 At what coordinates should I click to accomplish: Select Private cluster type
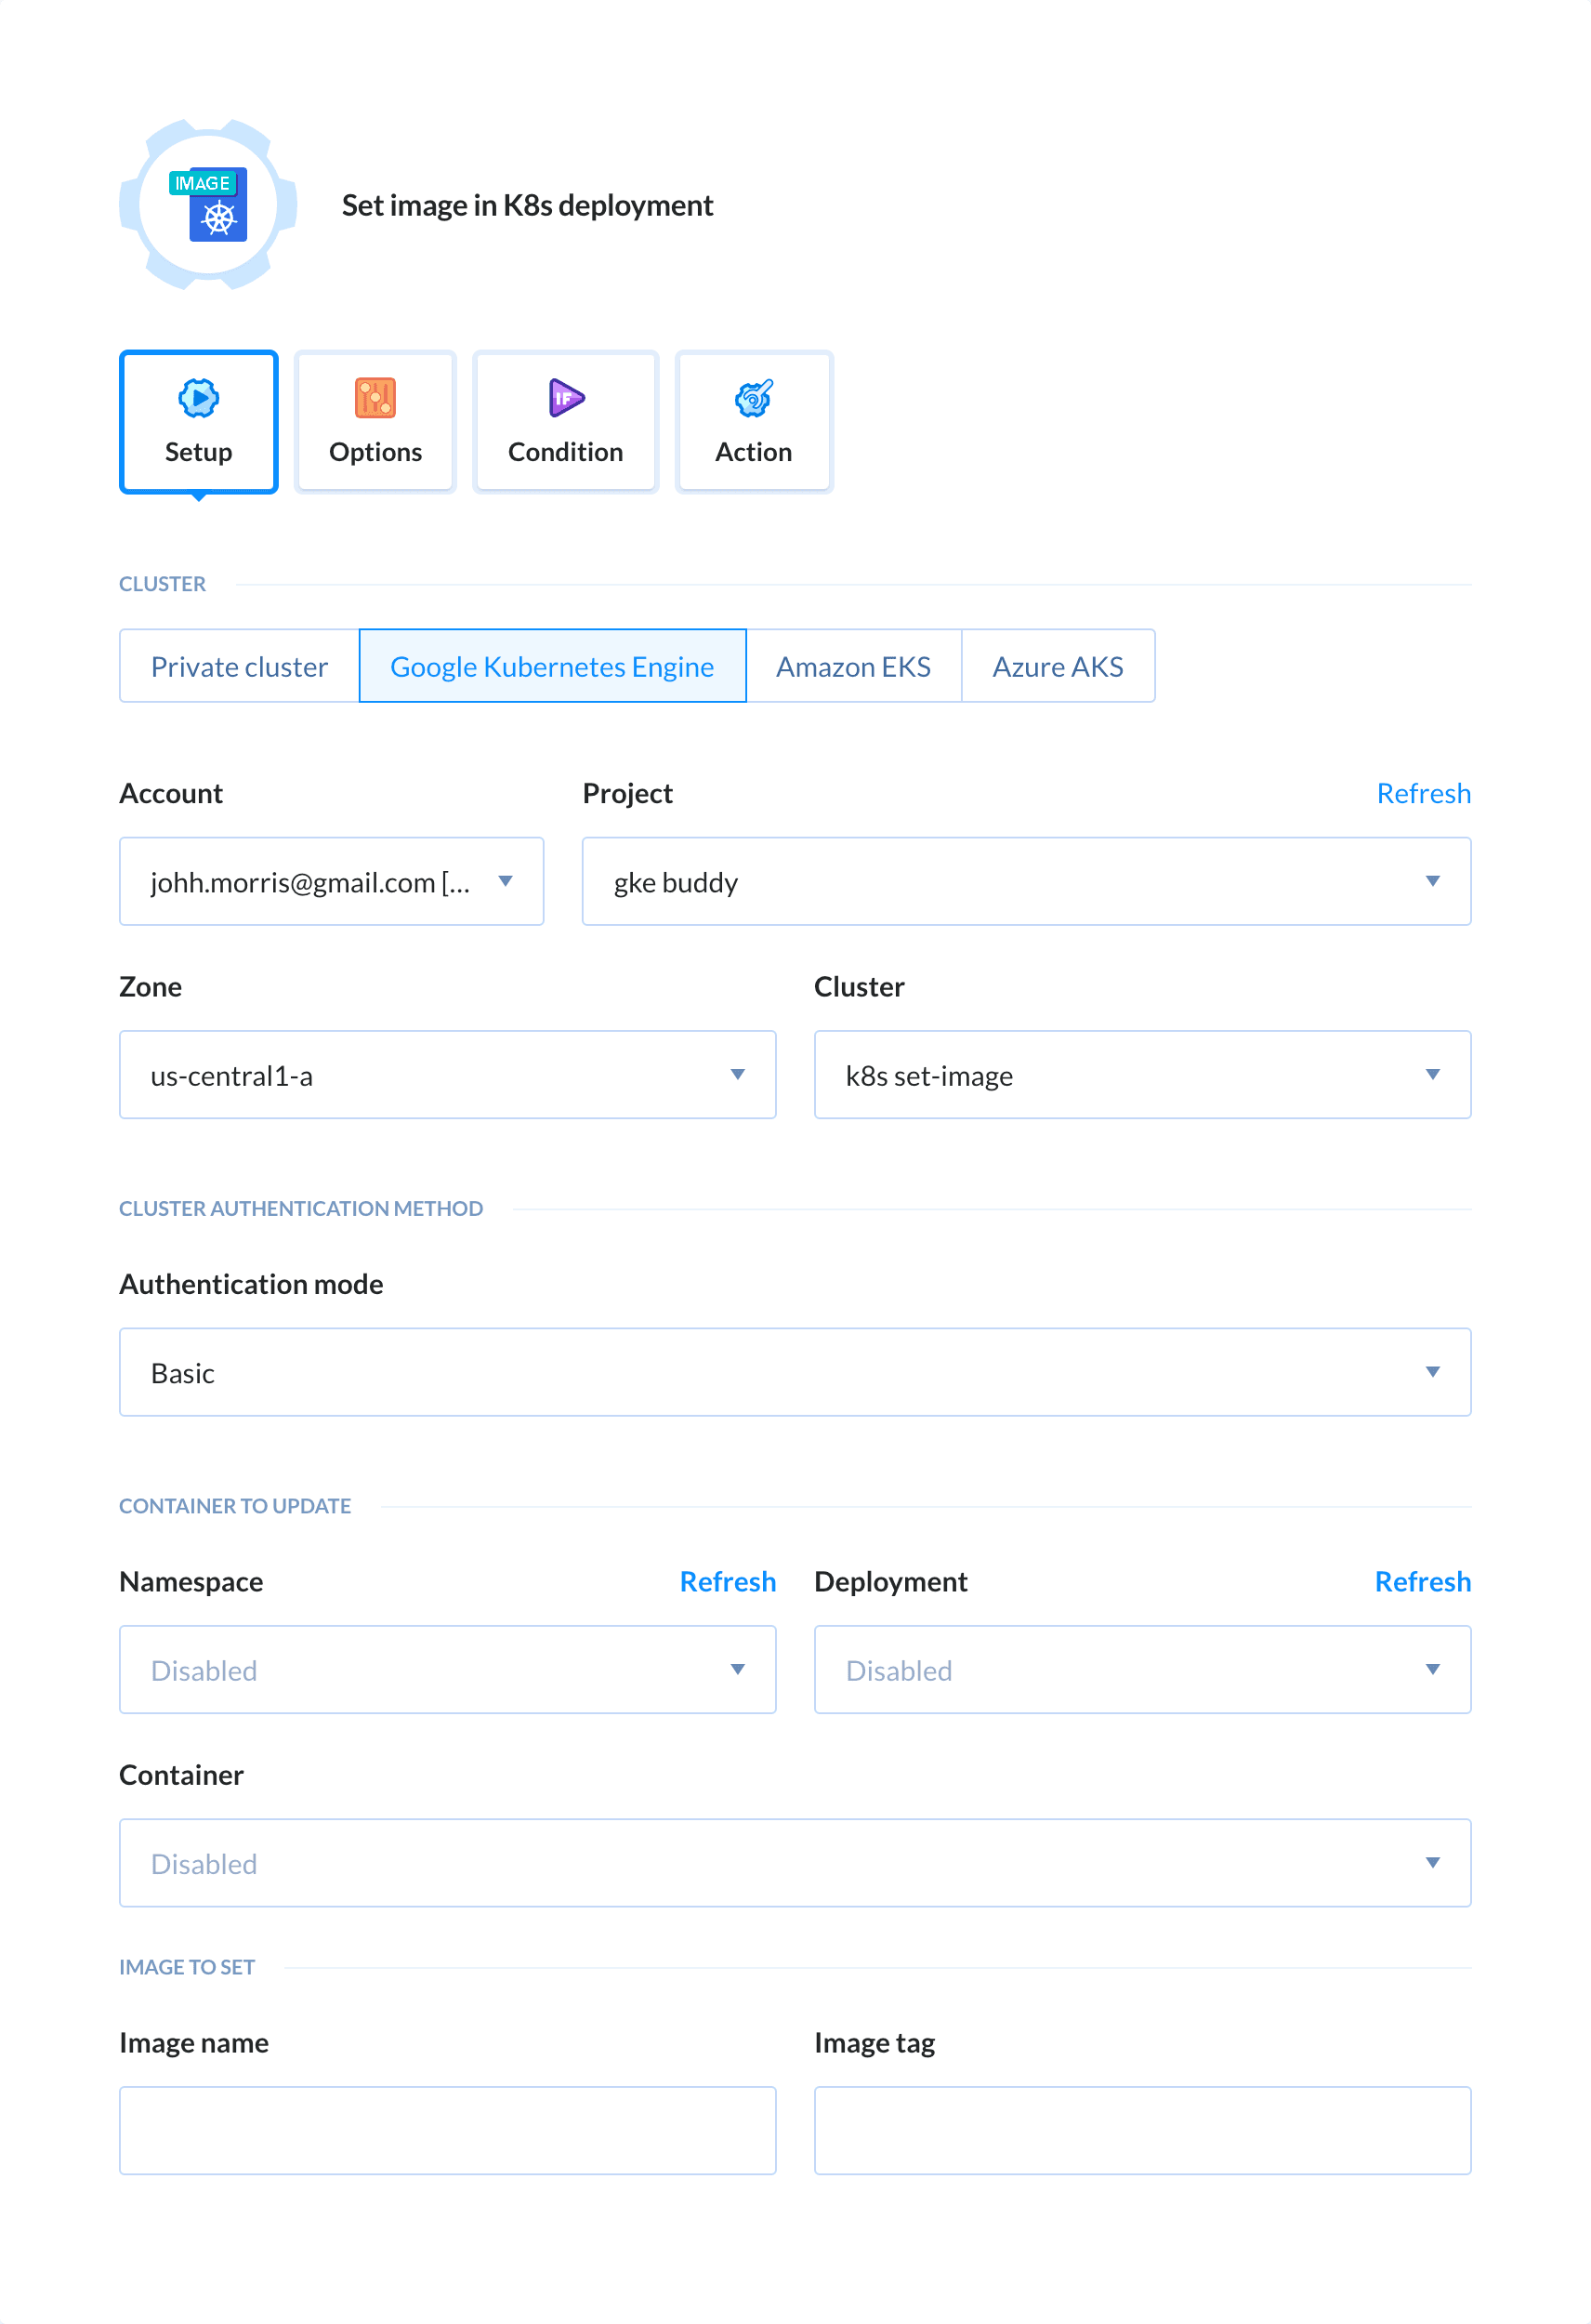pyautogui.click(x=239, y=666)
